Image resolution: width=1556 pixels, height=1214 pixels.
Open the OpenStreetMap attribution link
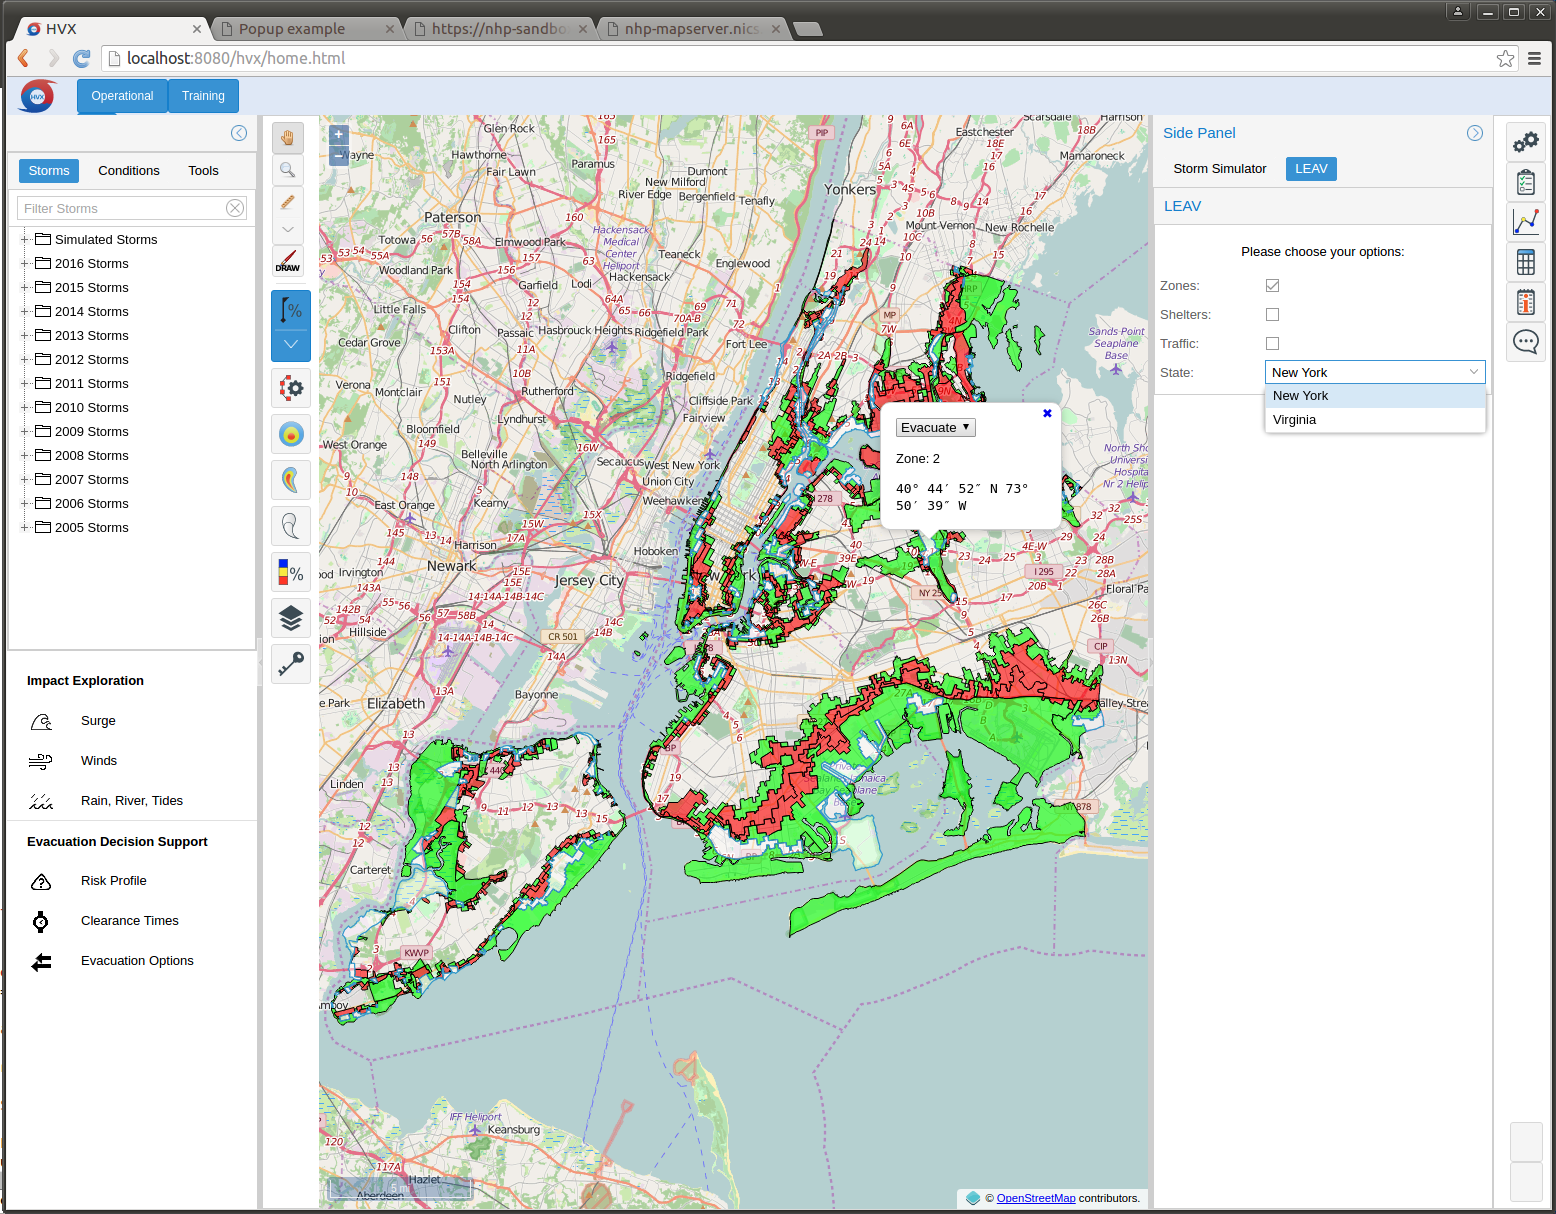point(1035,1198)
